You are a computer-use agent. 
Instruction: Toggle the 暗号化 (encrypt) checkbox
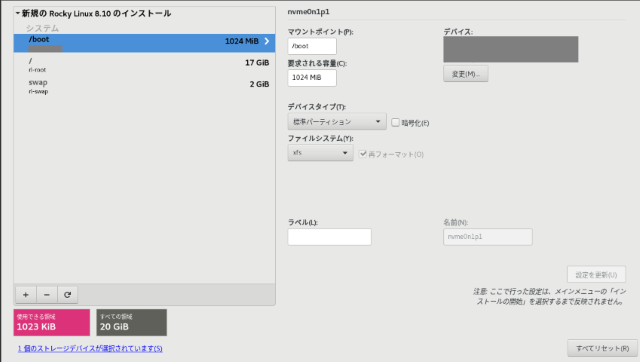395,122
